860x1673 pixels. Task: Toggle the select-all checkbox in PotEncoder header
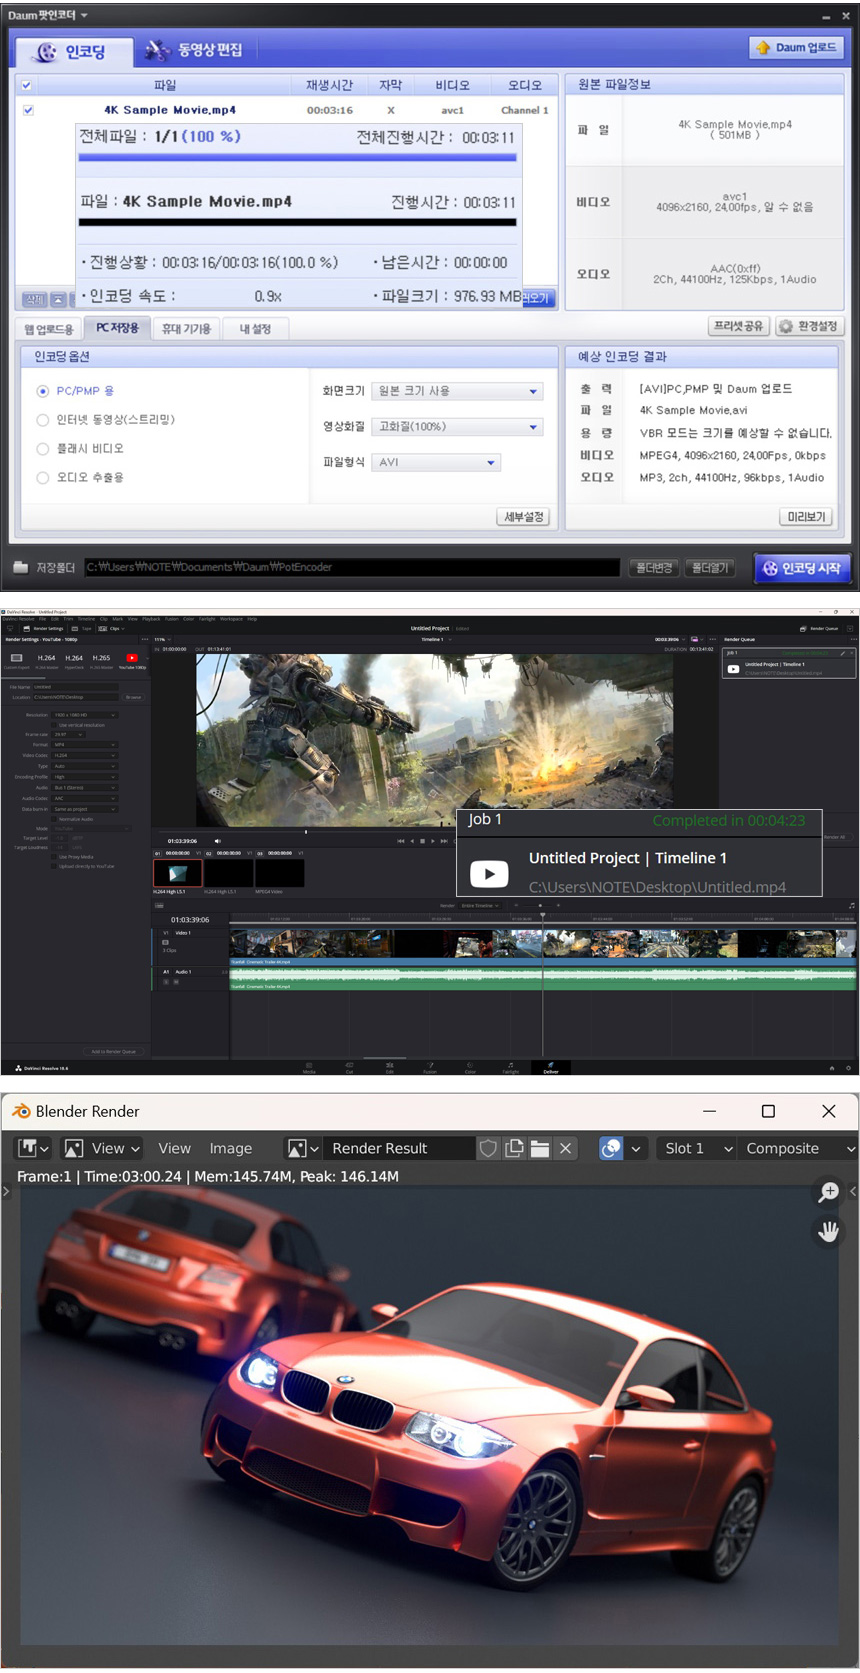[27, 85]
